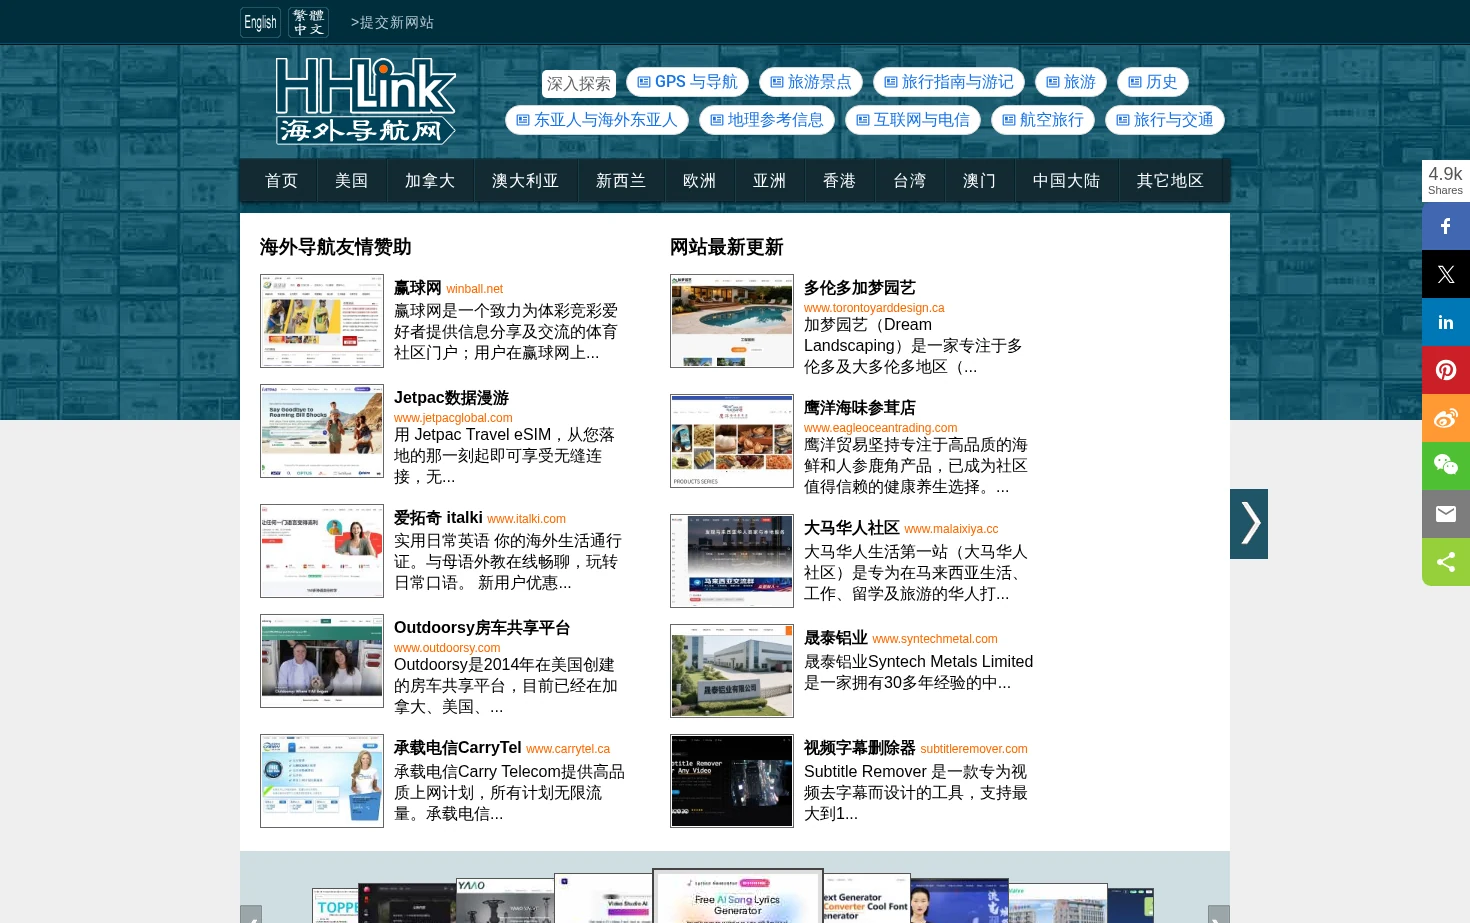Open 新西兰 navigation item
This screenshot has height=923, width=1470.
pyautogui.click(x=621, y=181)
